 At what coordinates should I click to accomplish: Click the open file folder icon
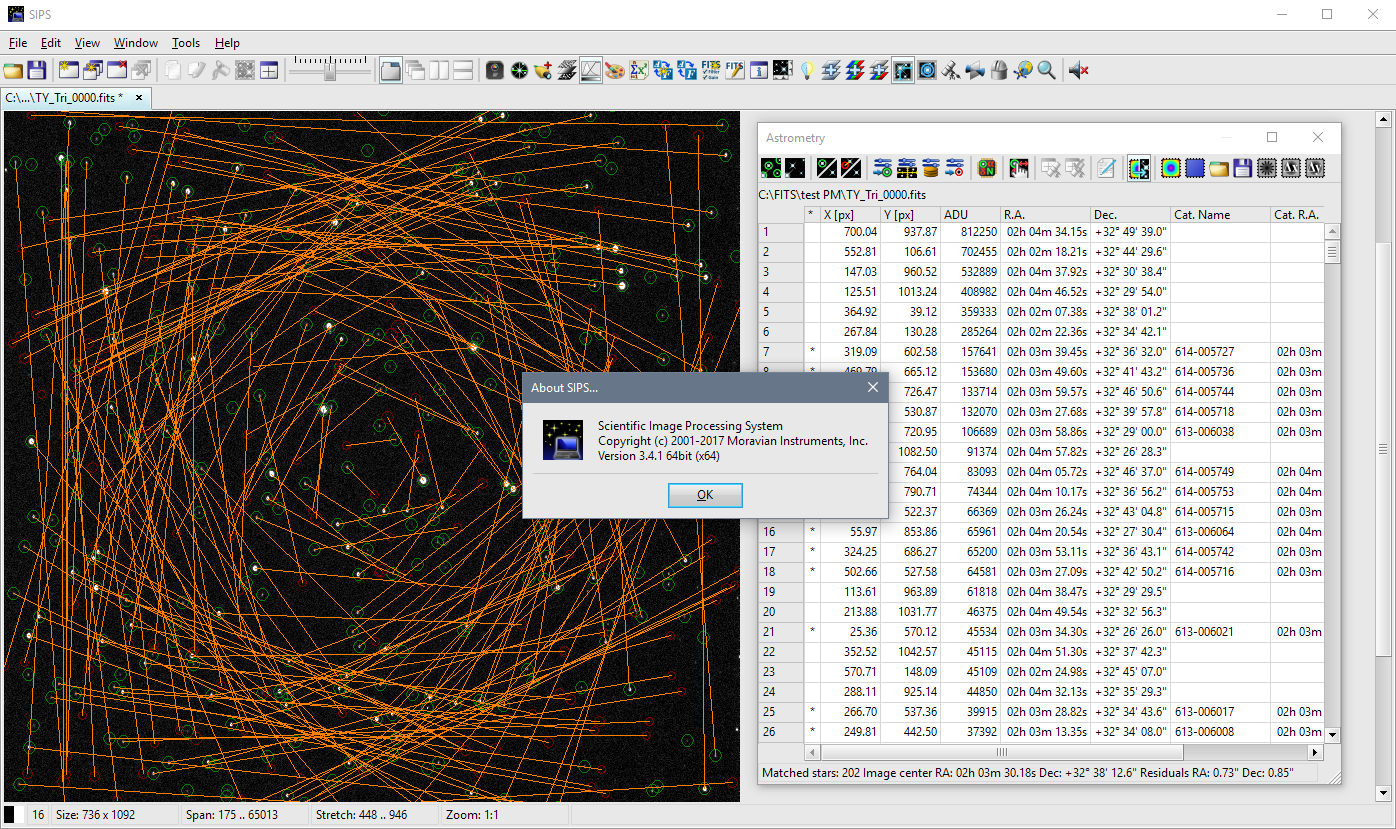[x=13, y=71]
